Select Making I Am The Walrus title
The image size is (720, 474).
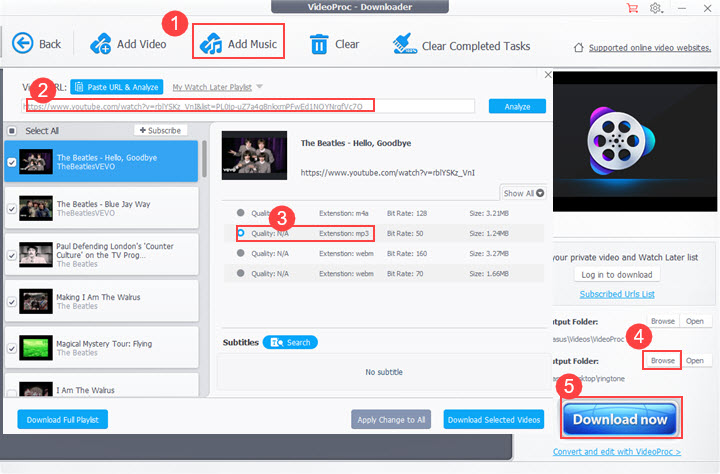click(x=98, y=297)
